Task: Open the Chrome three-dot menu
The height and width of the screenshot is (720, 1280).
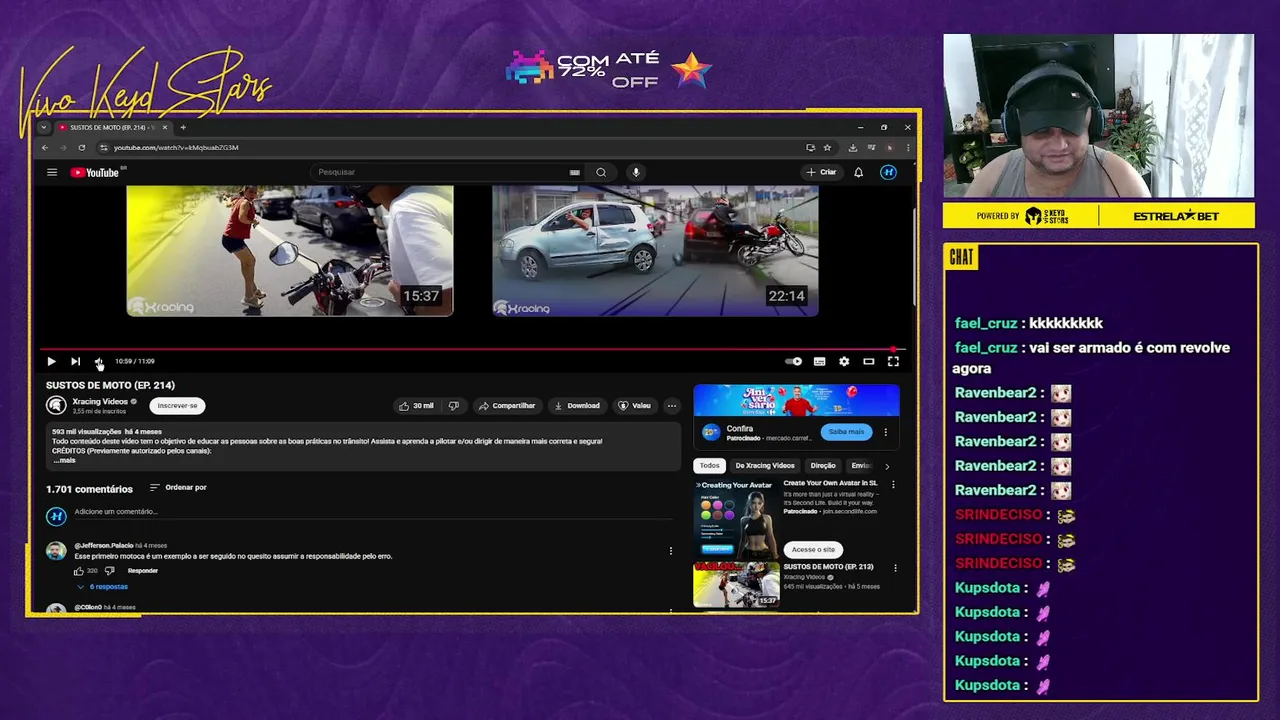Action: 908,147
